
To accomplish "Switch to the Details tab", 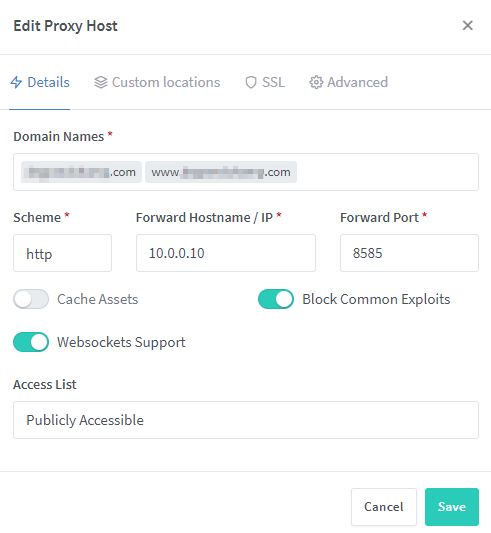I will [40, 82].
